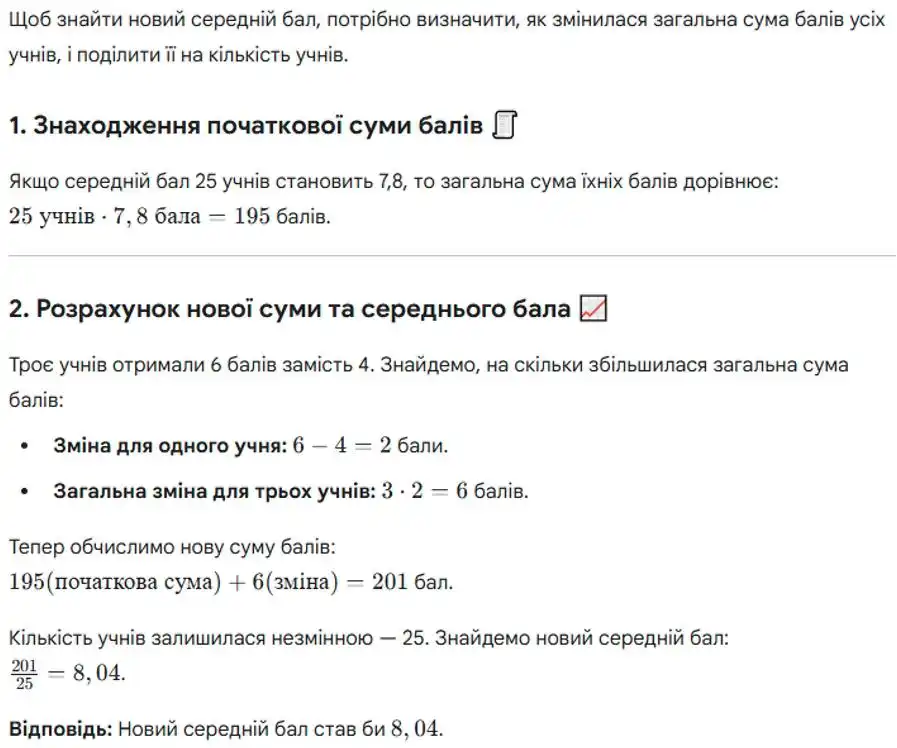Click the sentence starting "Якщо середній бал 25 учнів"

pyautogui.click(x=393, y=184)
